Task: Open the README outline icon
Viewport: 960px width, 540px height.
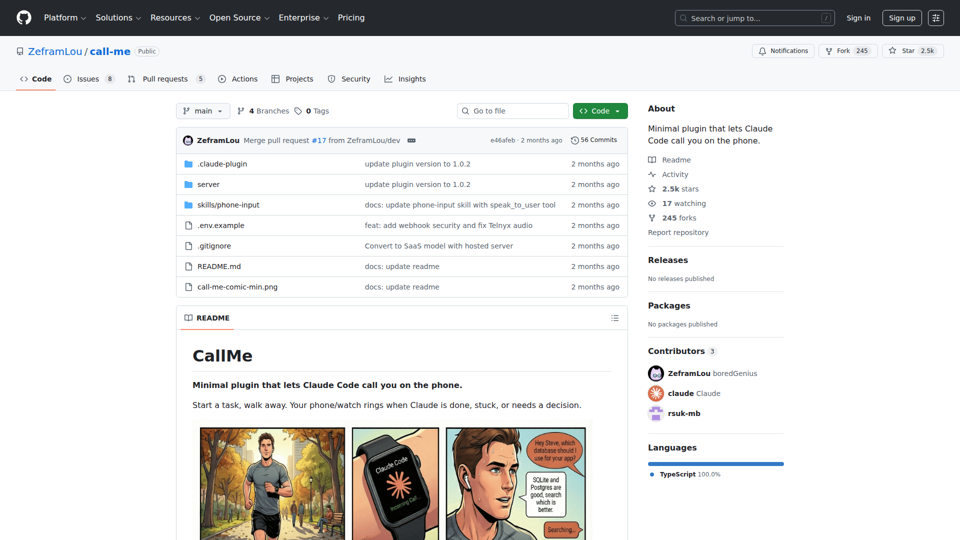Action: [615, 318]
